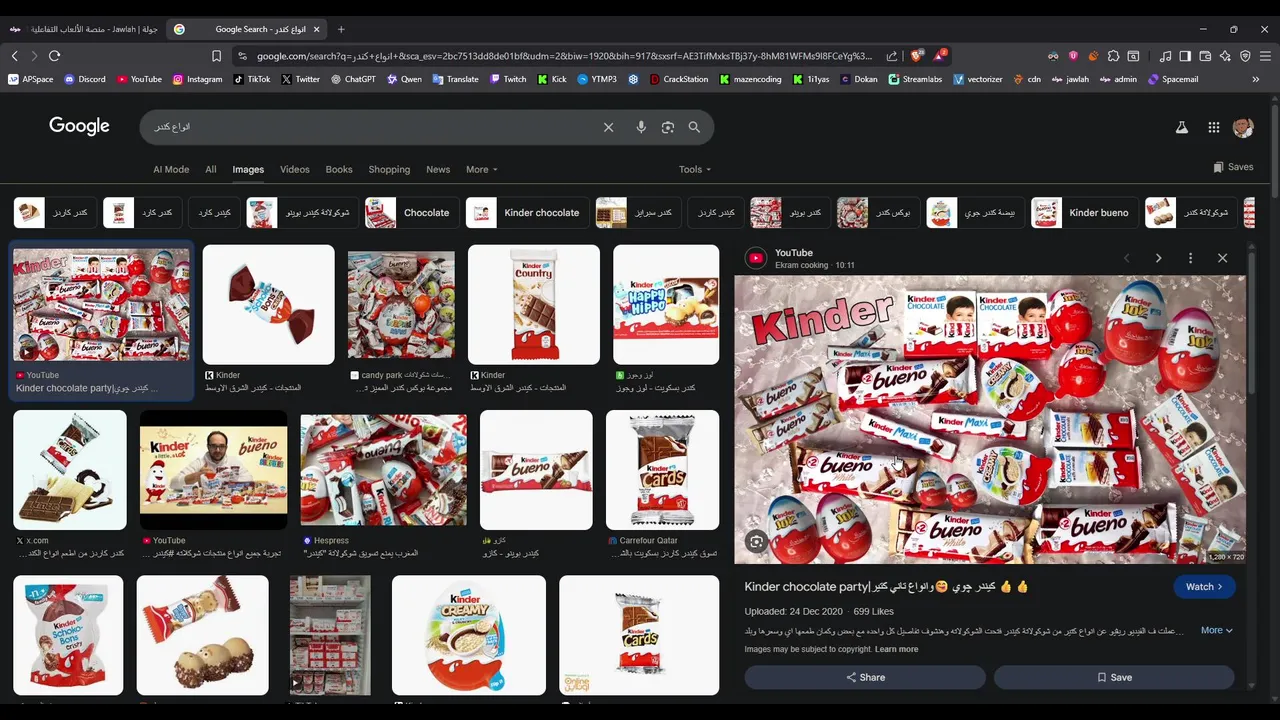Viewport: 1280px width, 720px height.
Task: Open the Brave Wallet icon
Action: 1205,56
